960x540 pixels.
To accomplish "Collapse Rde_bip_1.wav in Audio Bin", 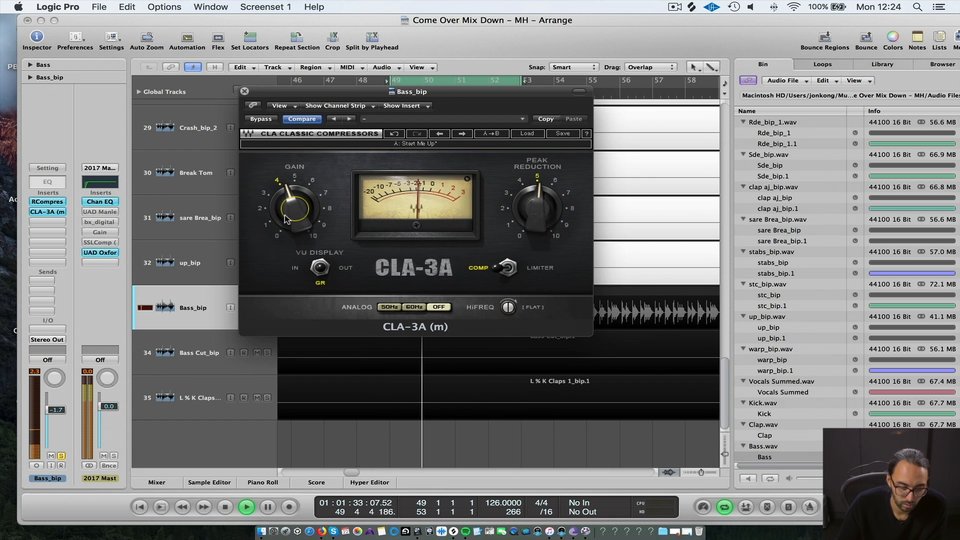I will pyautogui.click(x=743, y=122).
